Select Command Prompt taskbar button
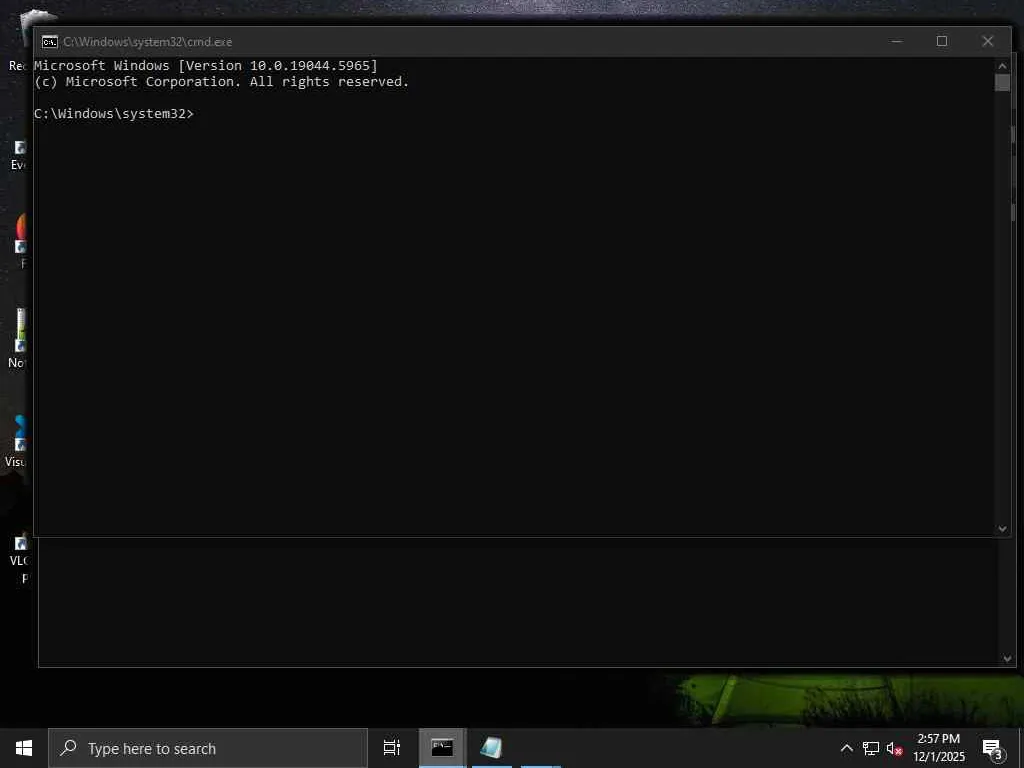Image resolution: width=1024 pixels, height=768 pixels. [442, 748]
